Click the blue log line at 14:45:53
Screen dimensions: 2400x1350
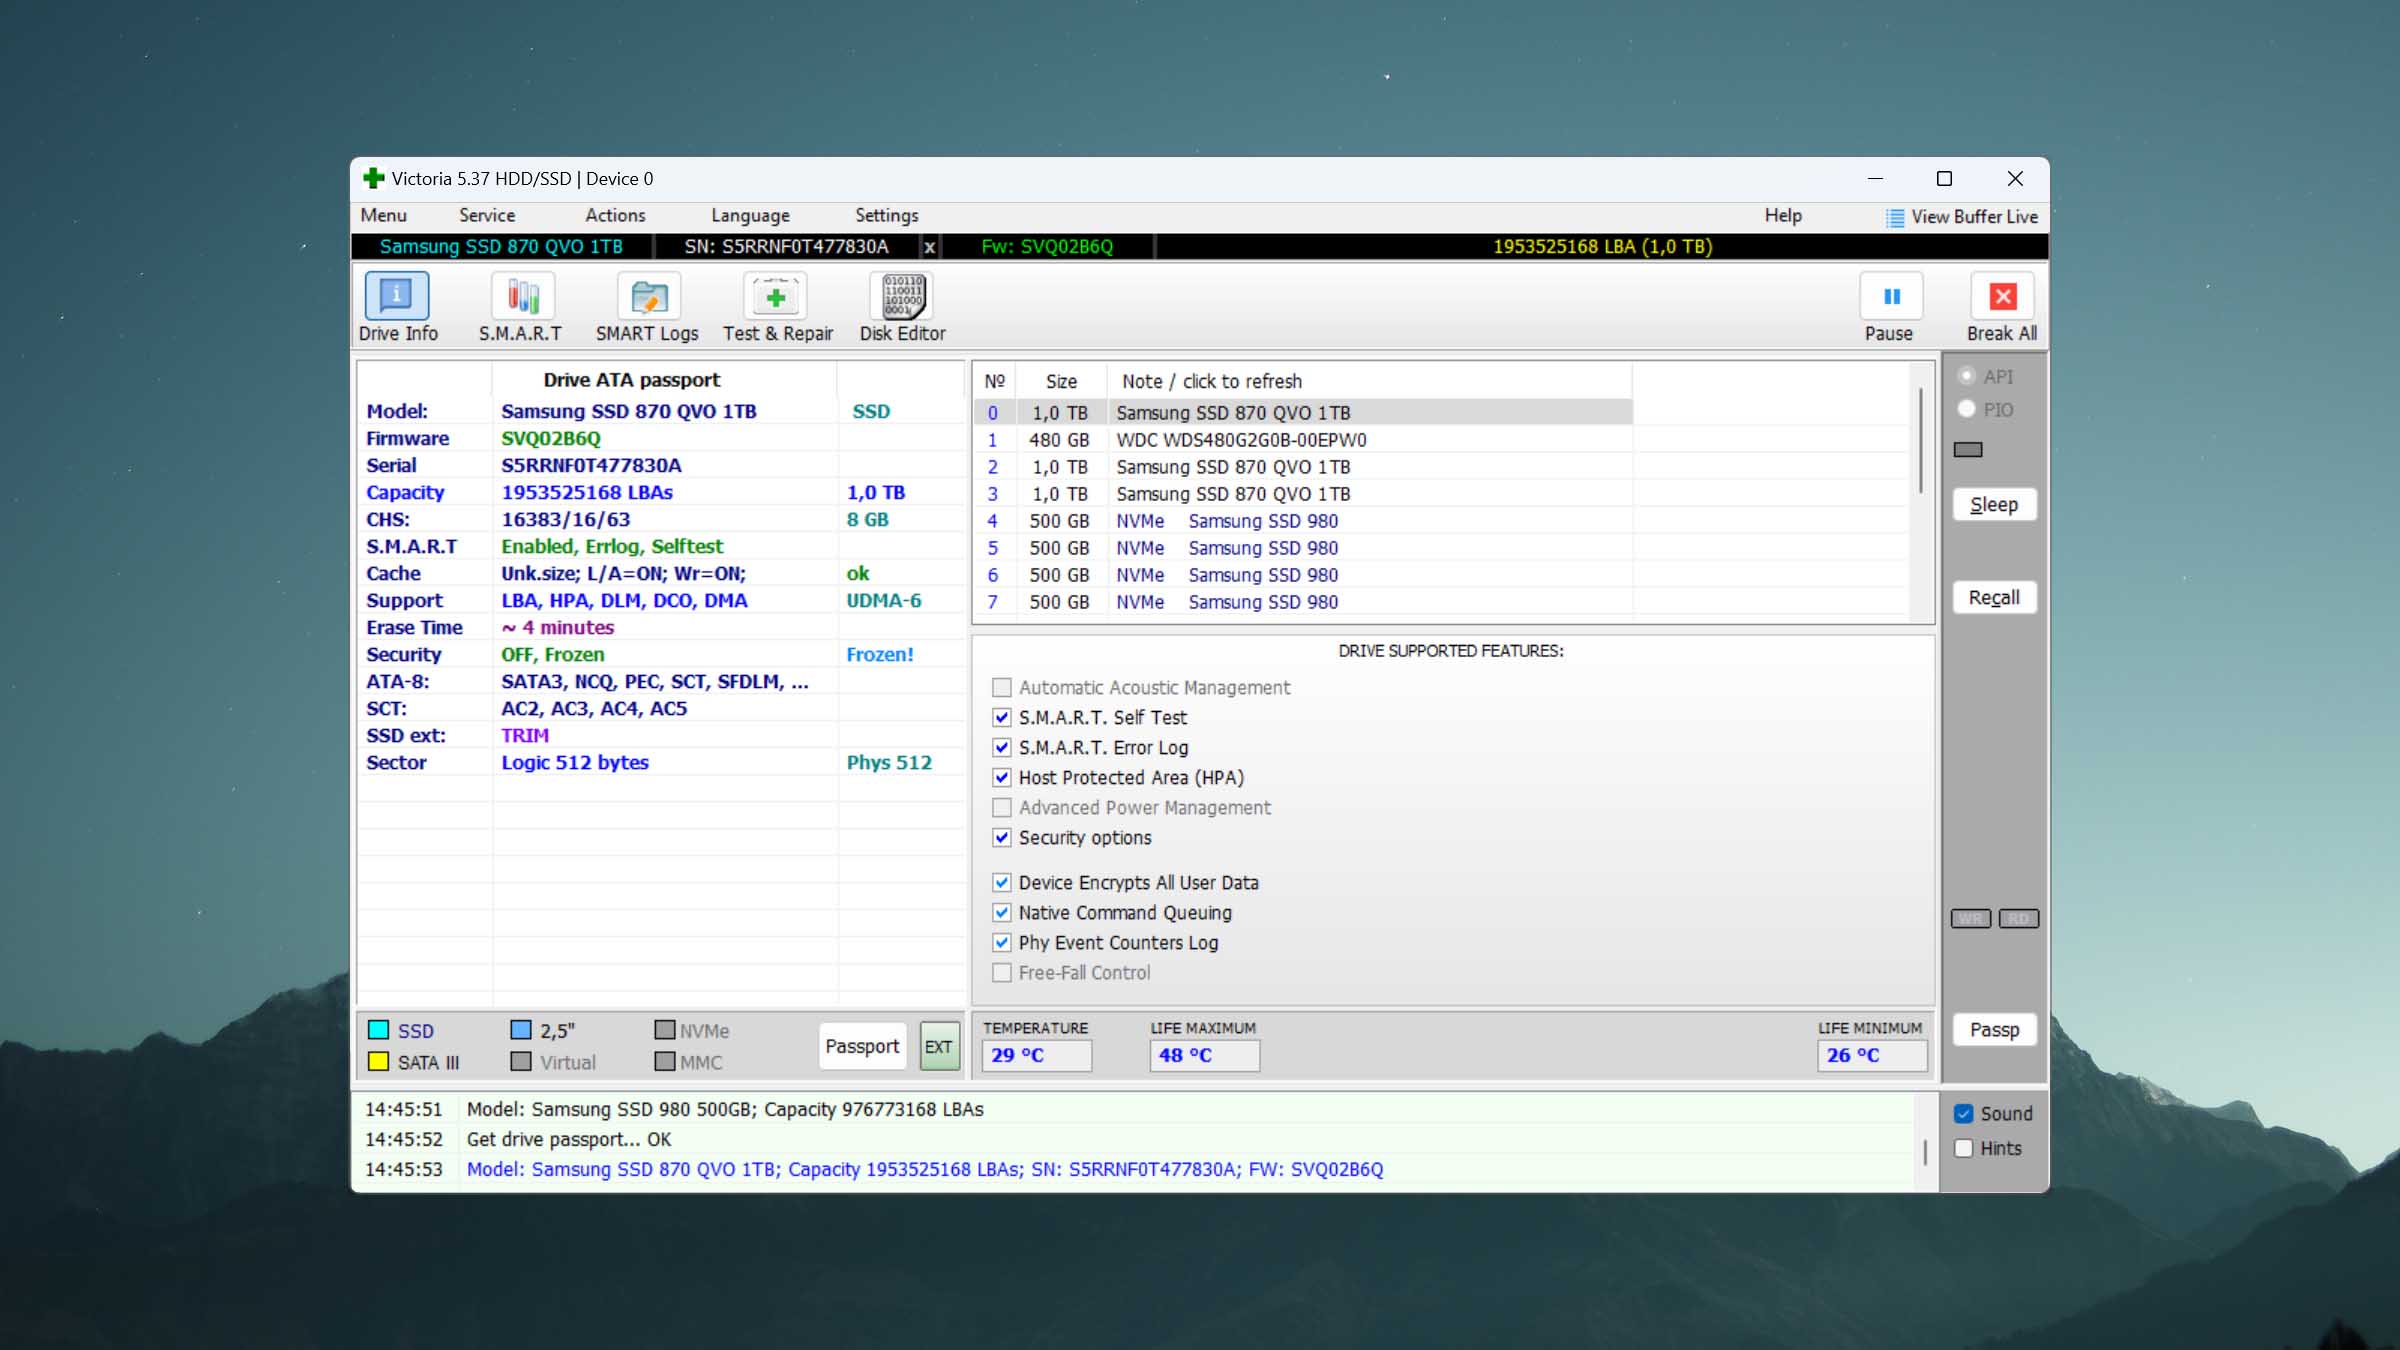point(924,1169)
